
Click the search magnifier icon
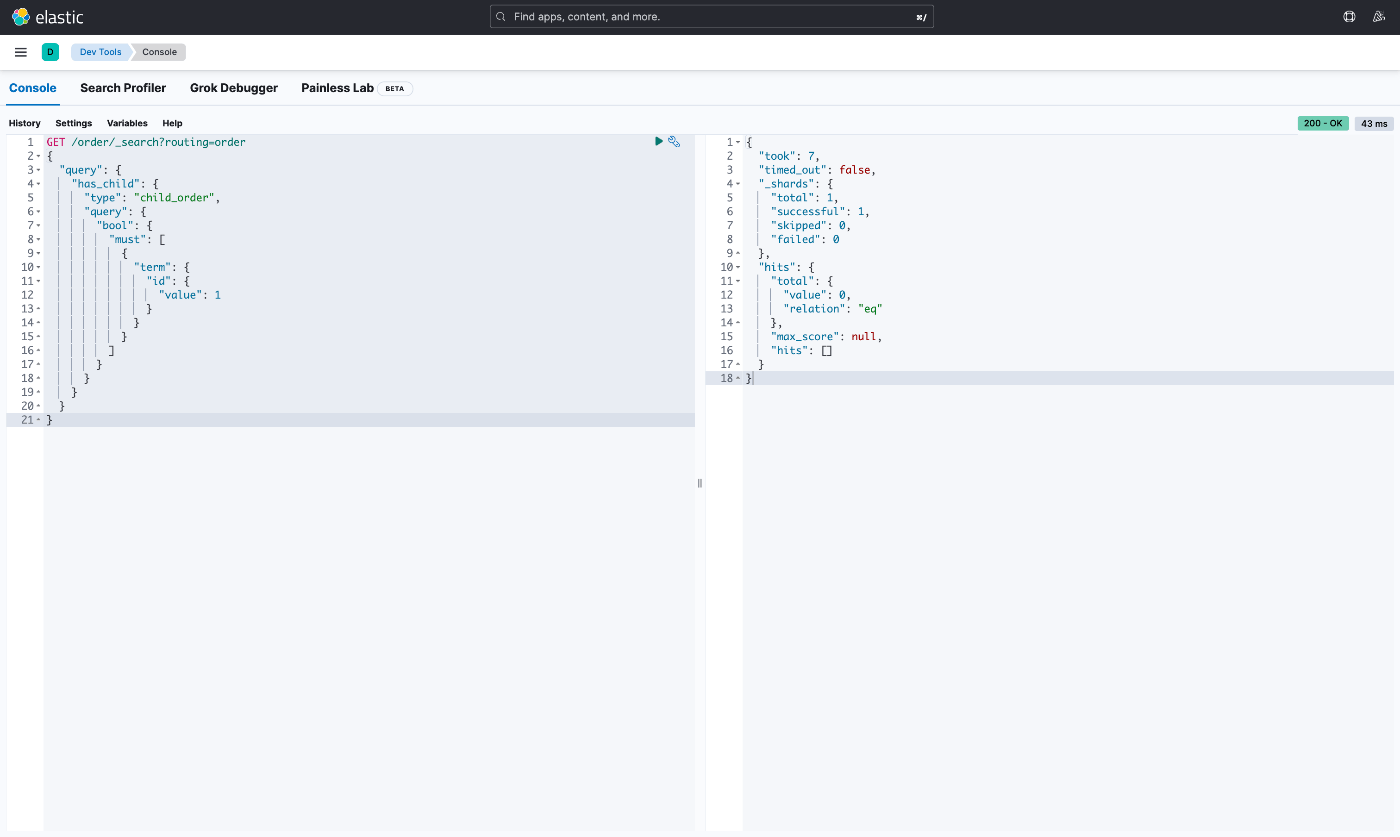tap(502, 17)
